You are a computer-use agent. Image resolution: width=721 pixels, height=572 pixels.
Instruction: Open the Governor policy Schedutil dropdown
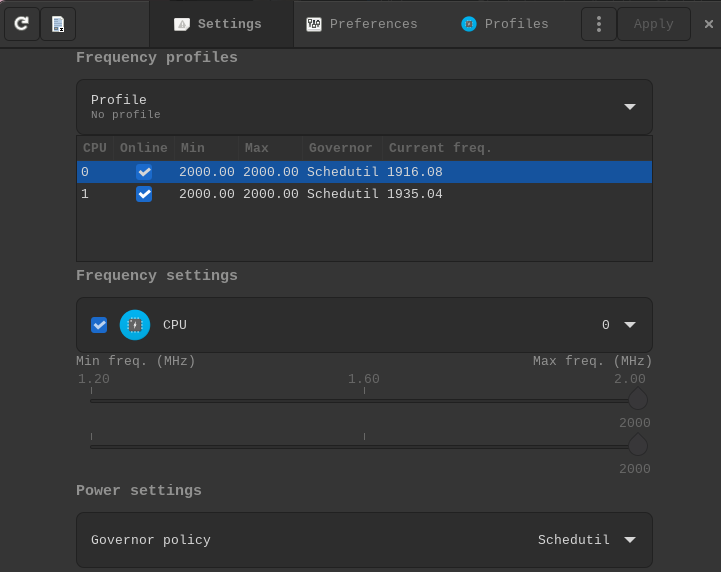click(x=629, y=540)
